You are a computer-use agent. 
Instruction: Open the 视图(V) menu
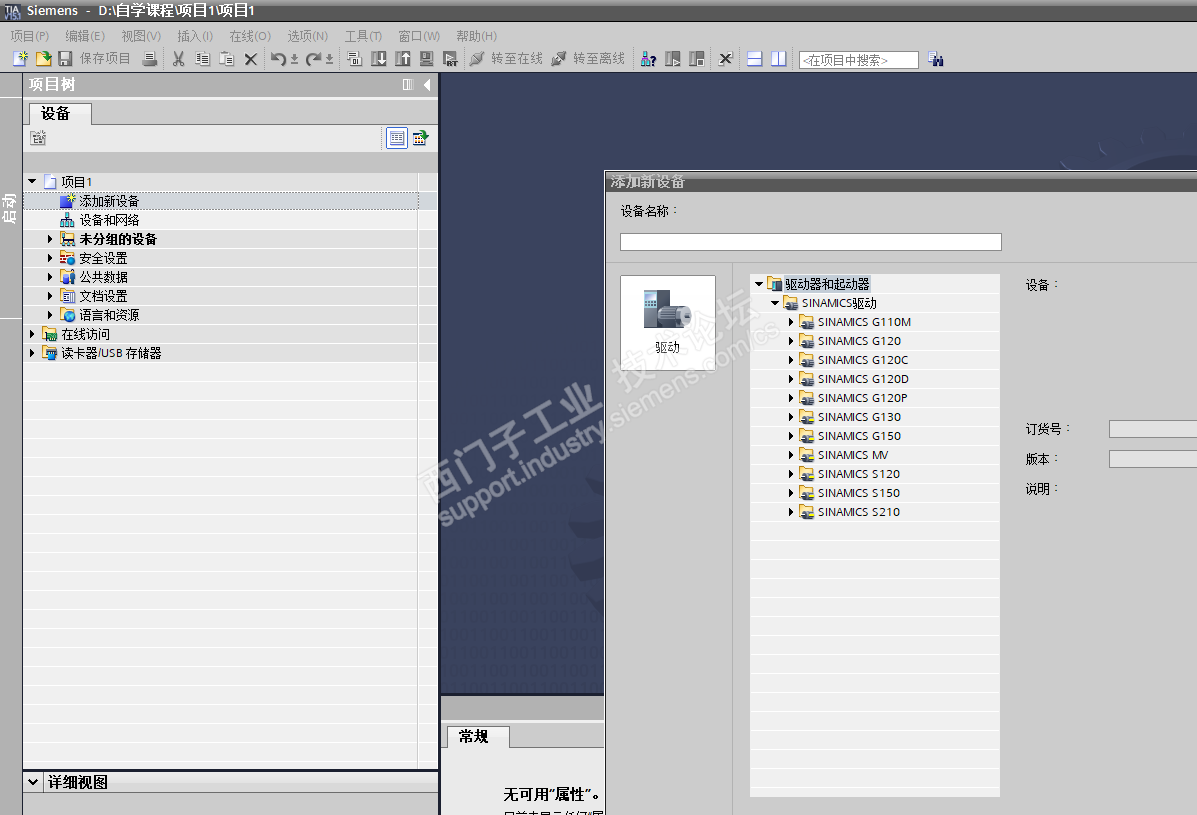(141, 36)
